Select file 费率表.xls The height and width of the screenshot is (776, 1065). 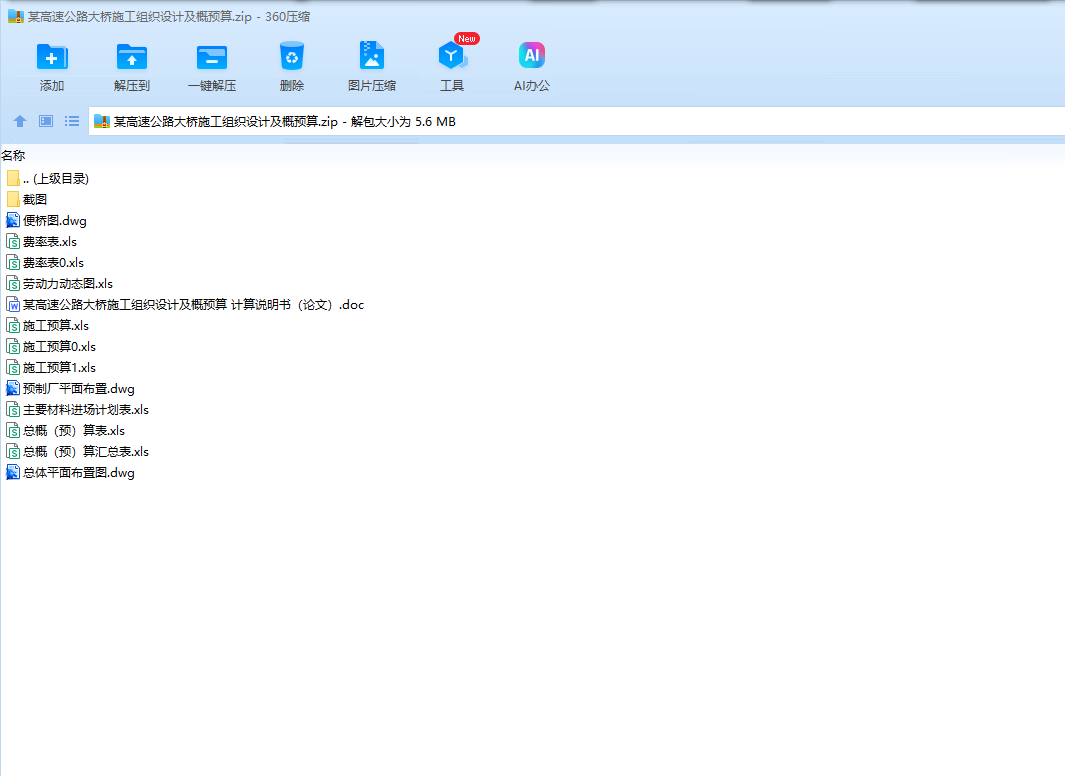click(41, 242)
